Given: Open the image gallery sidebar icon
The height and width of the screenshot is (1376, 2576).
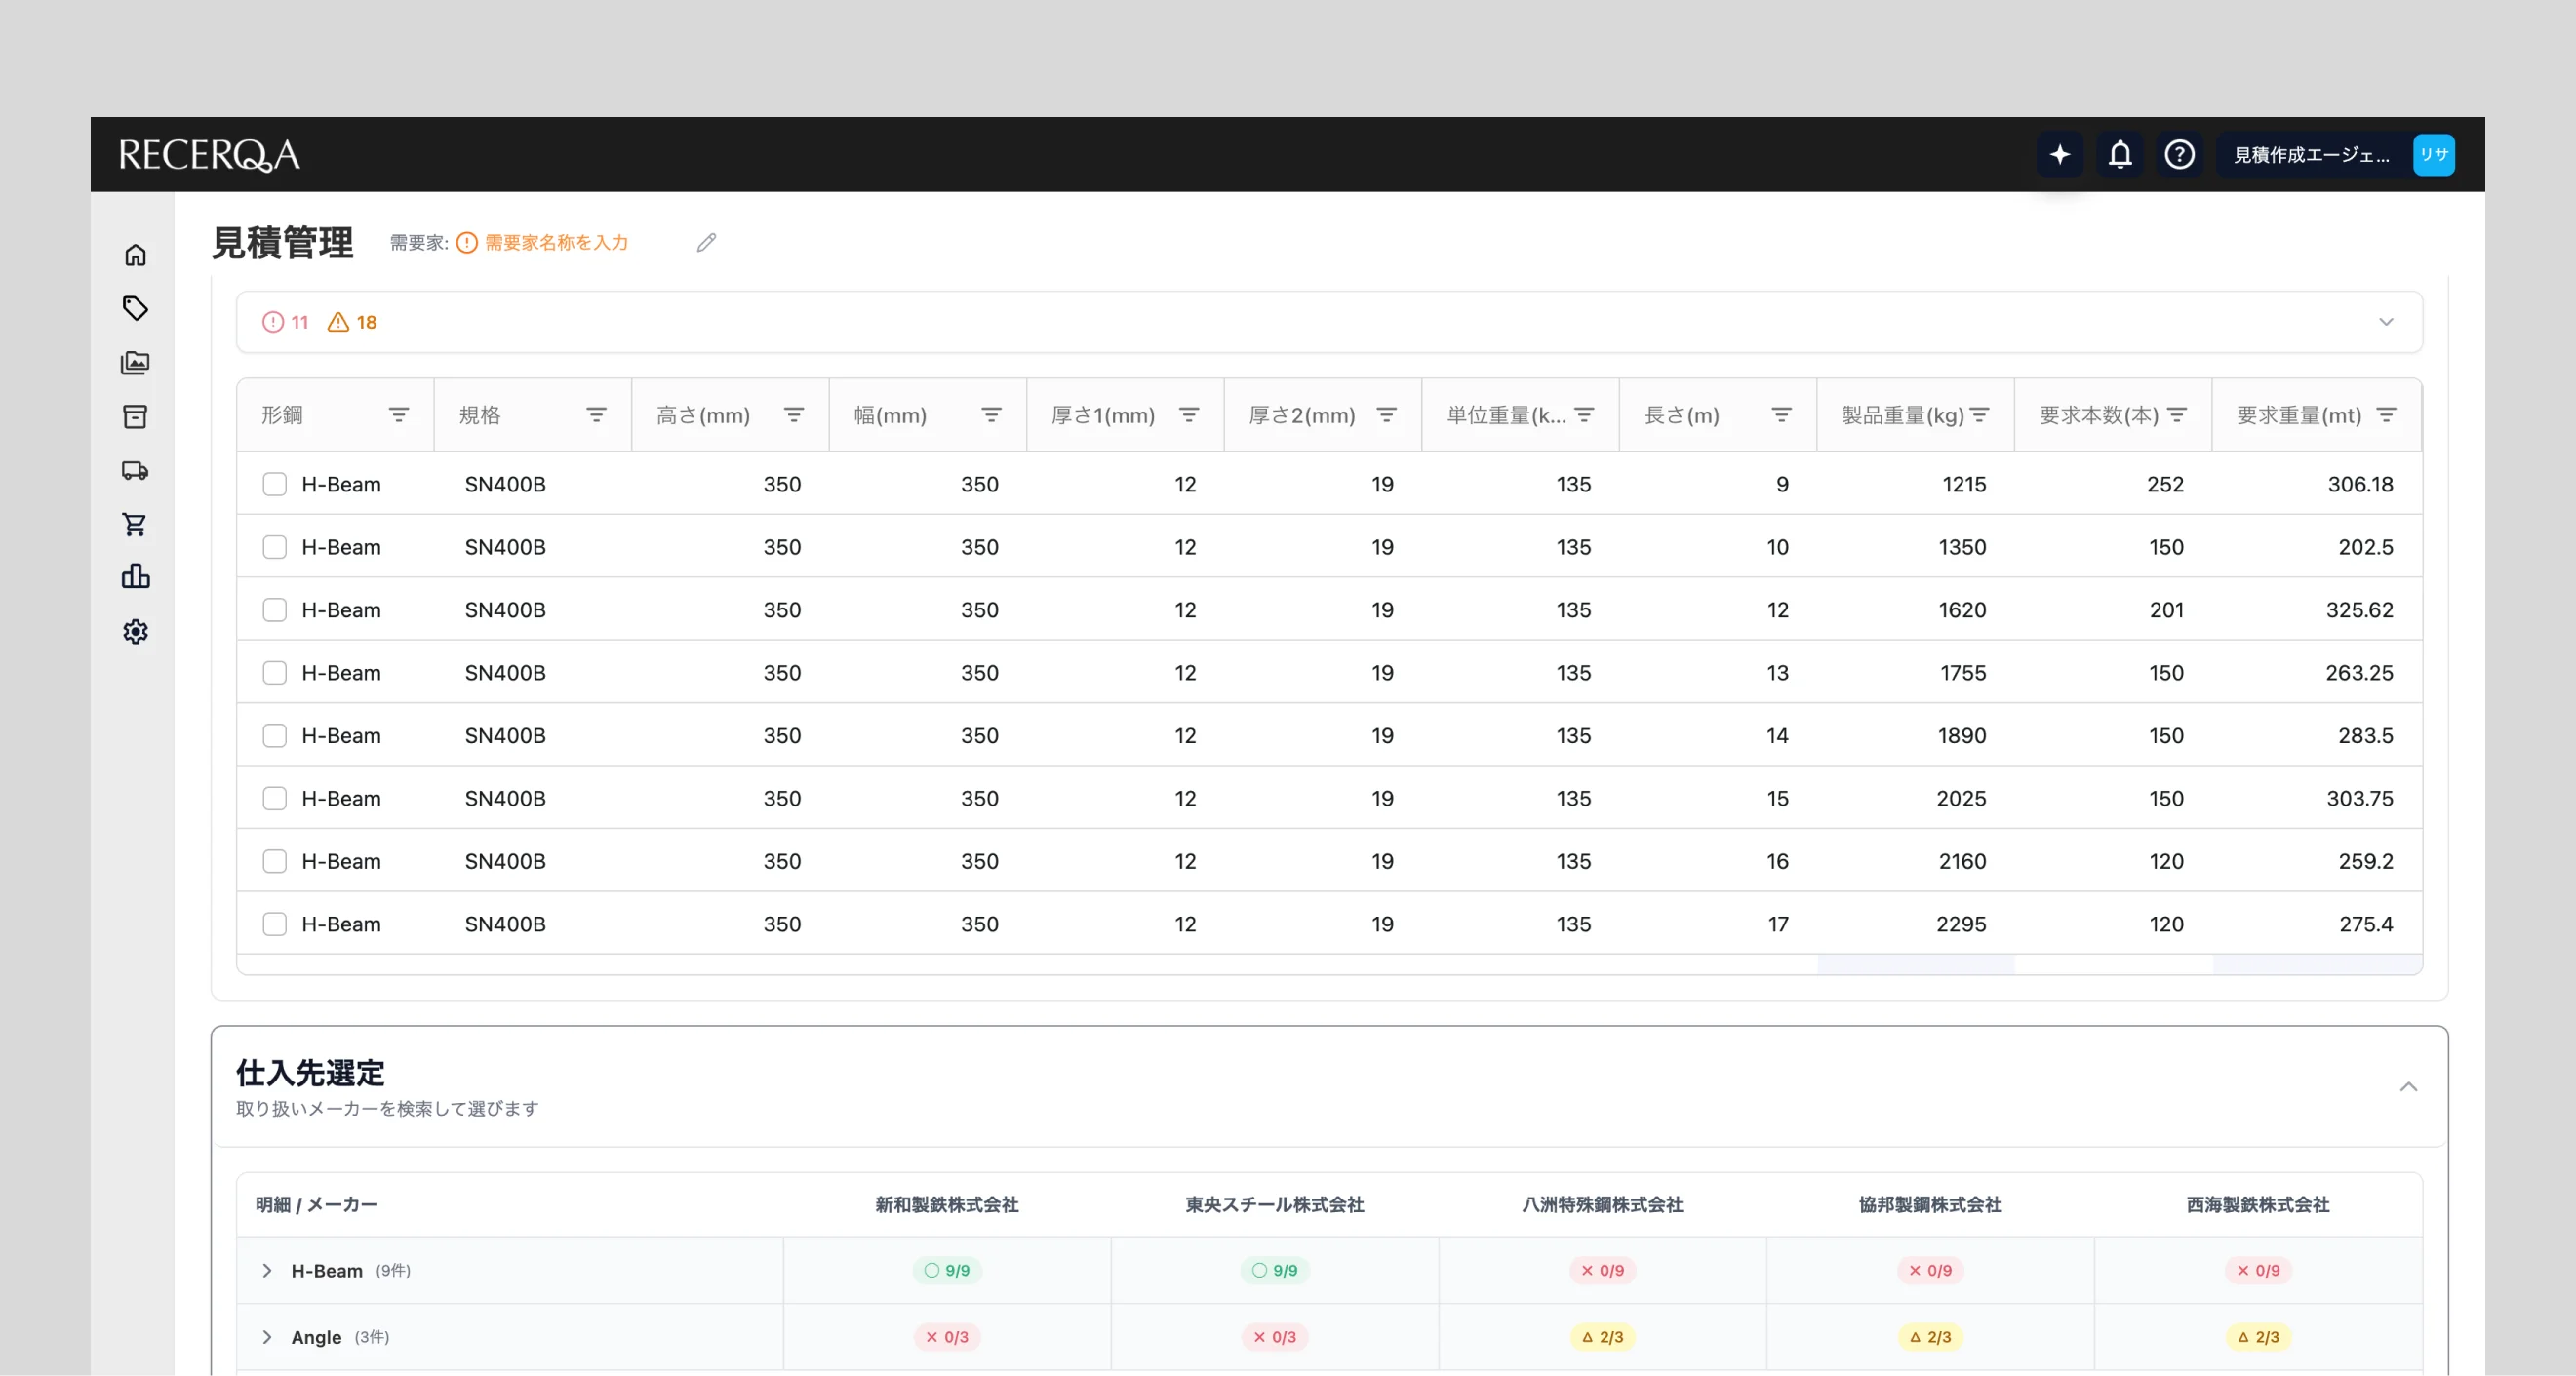Looking at the screenshot, I should pyautogui.click(x=135, y=363).
